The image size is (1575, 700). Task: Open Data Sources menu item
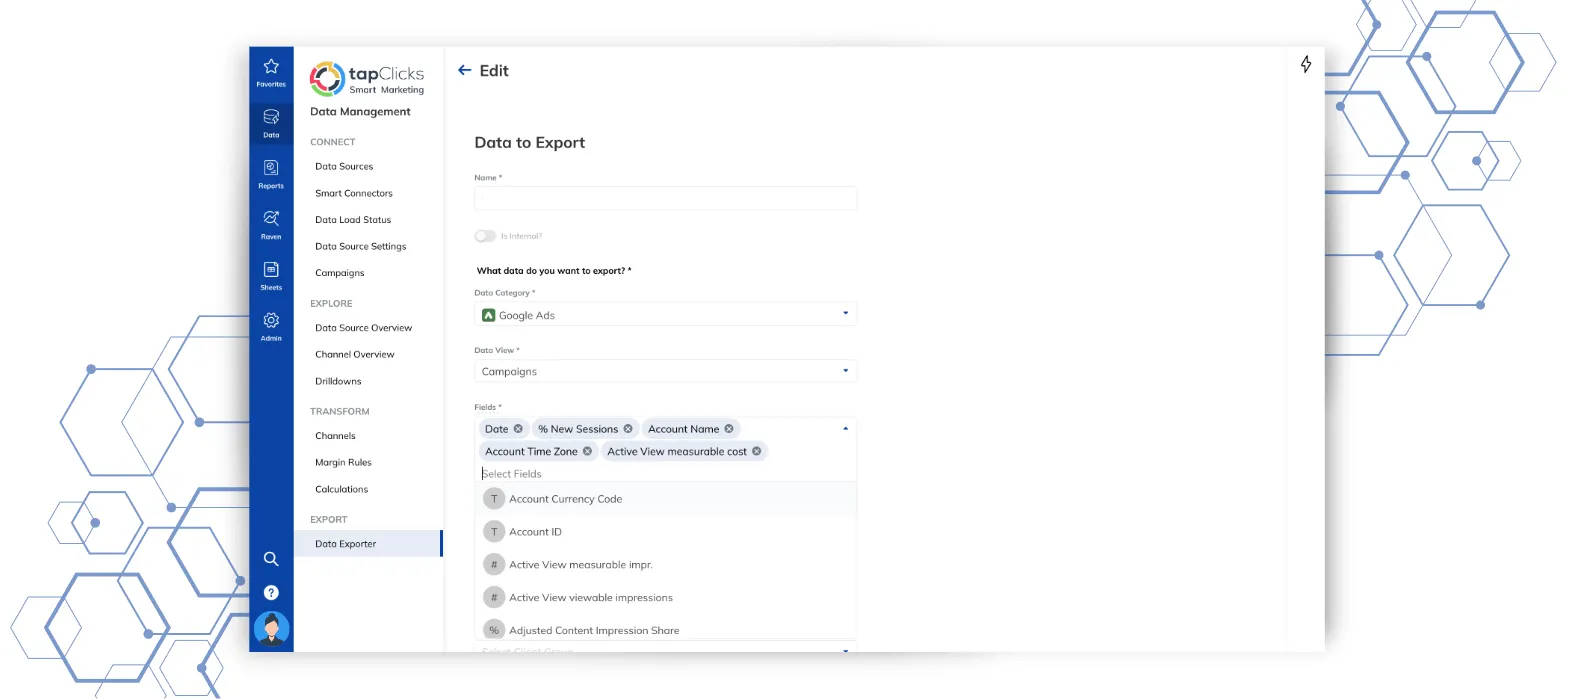(344, 167)
